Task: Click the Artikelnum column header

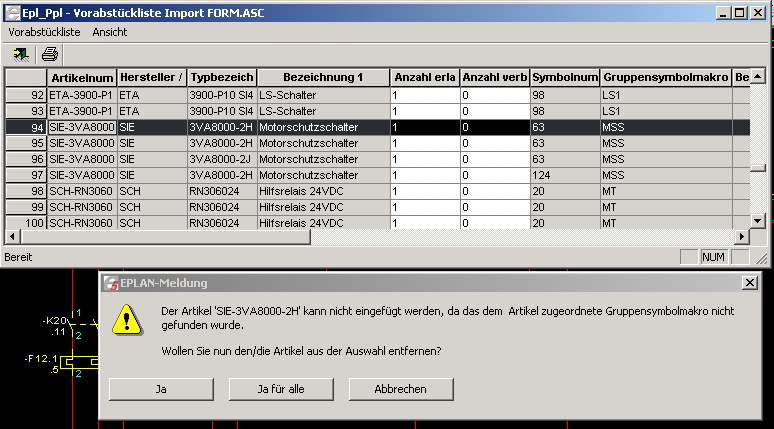Action: 82,78
